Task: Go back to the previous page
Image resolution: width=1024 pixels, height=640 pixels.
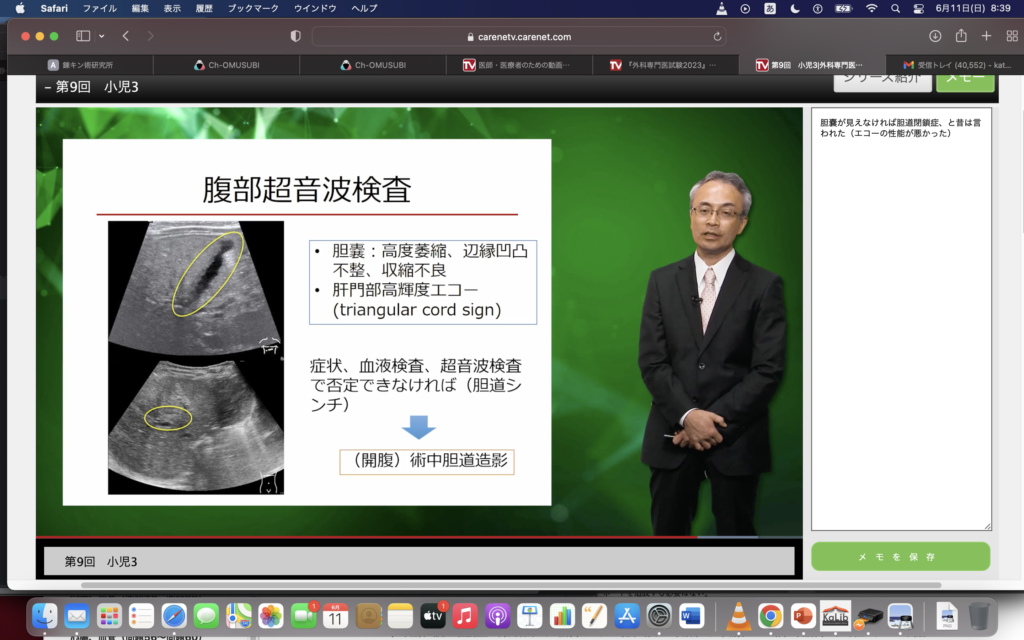Action: pyautogui.click(x=126, y=36)
